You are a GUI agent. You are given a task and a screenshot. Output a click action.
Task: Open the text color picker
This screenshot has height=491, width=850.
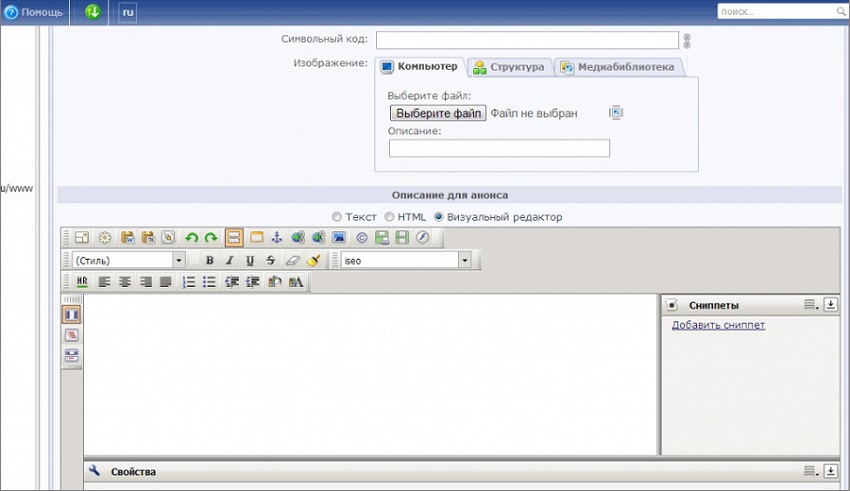[296, 282]
